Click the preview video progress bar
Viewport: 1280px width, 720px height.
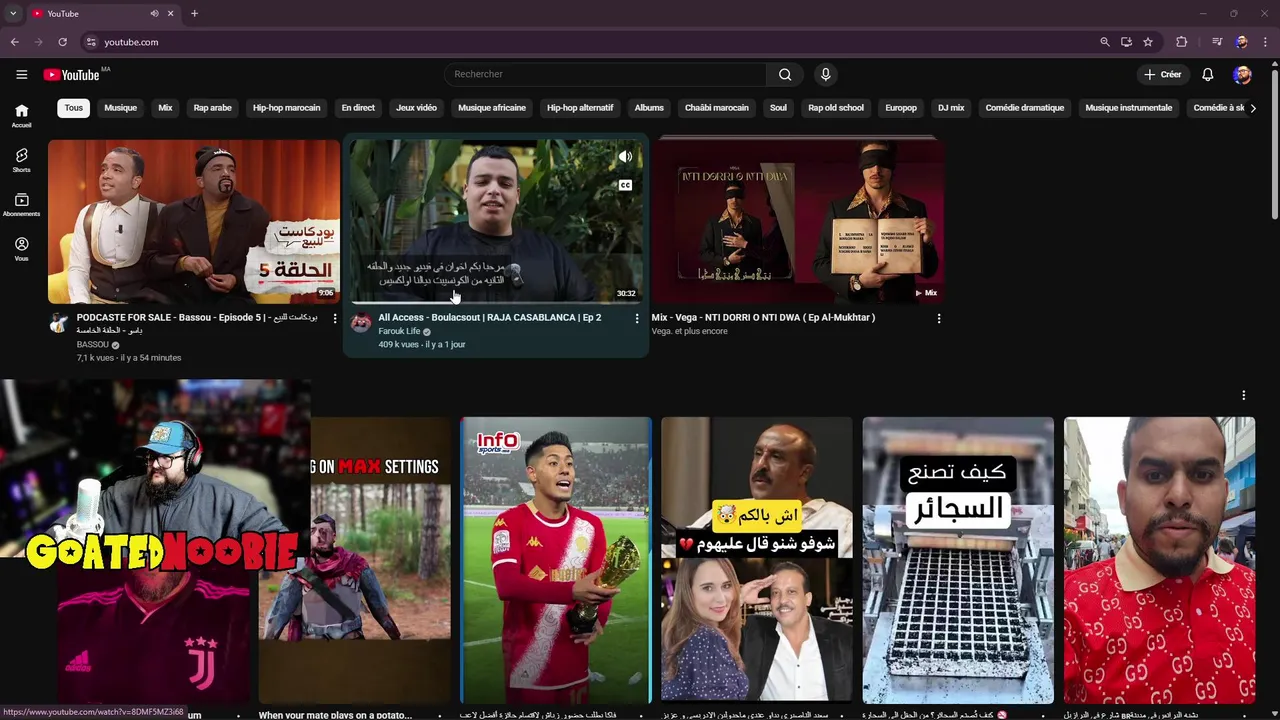click(x=496, y=301)
